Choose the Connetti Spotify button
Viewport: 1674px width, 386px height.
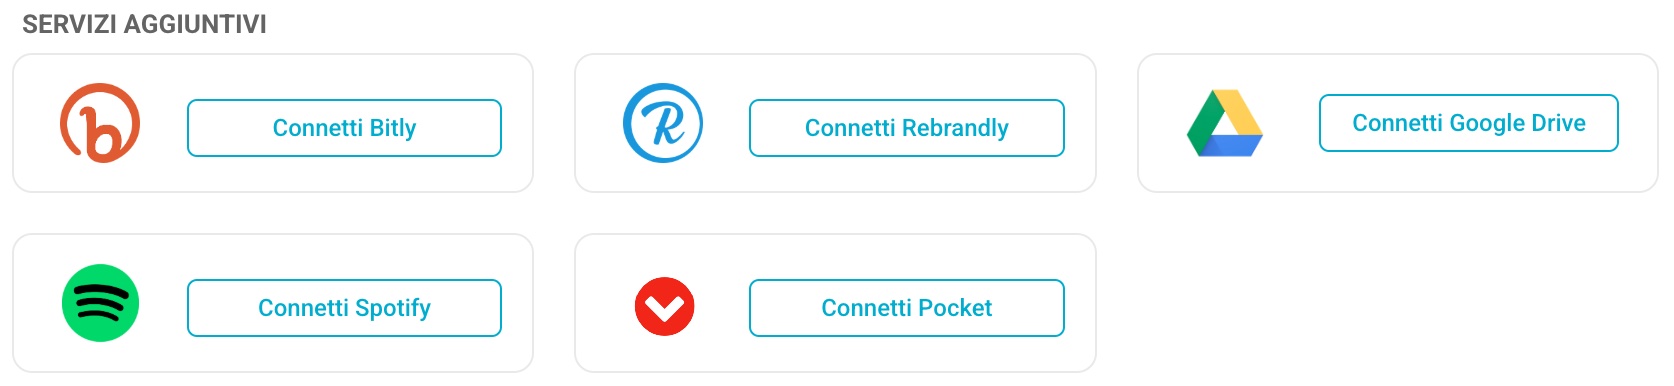point(344,308)
